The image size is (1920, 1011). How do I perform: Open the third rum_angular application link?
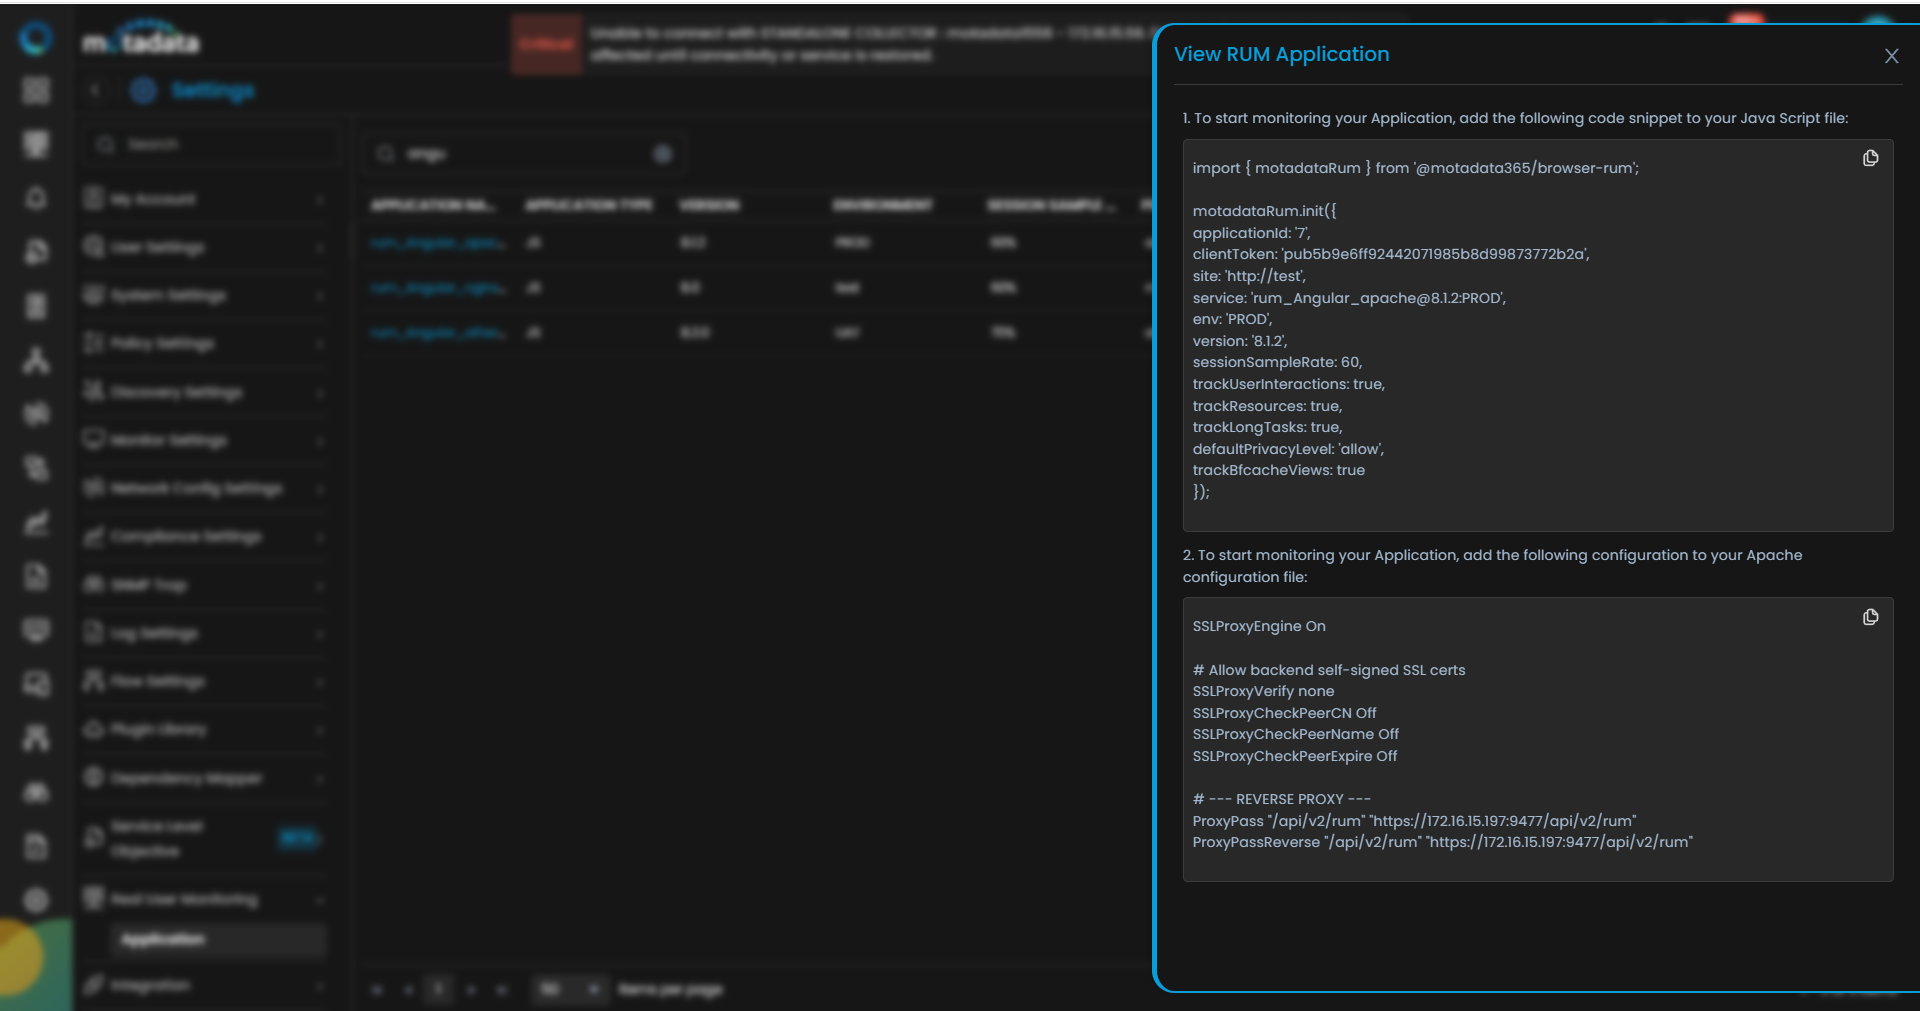coord(438,332)
